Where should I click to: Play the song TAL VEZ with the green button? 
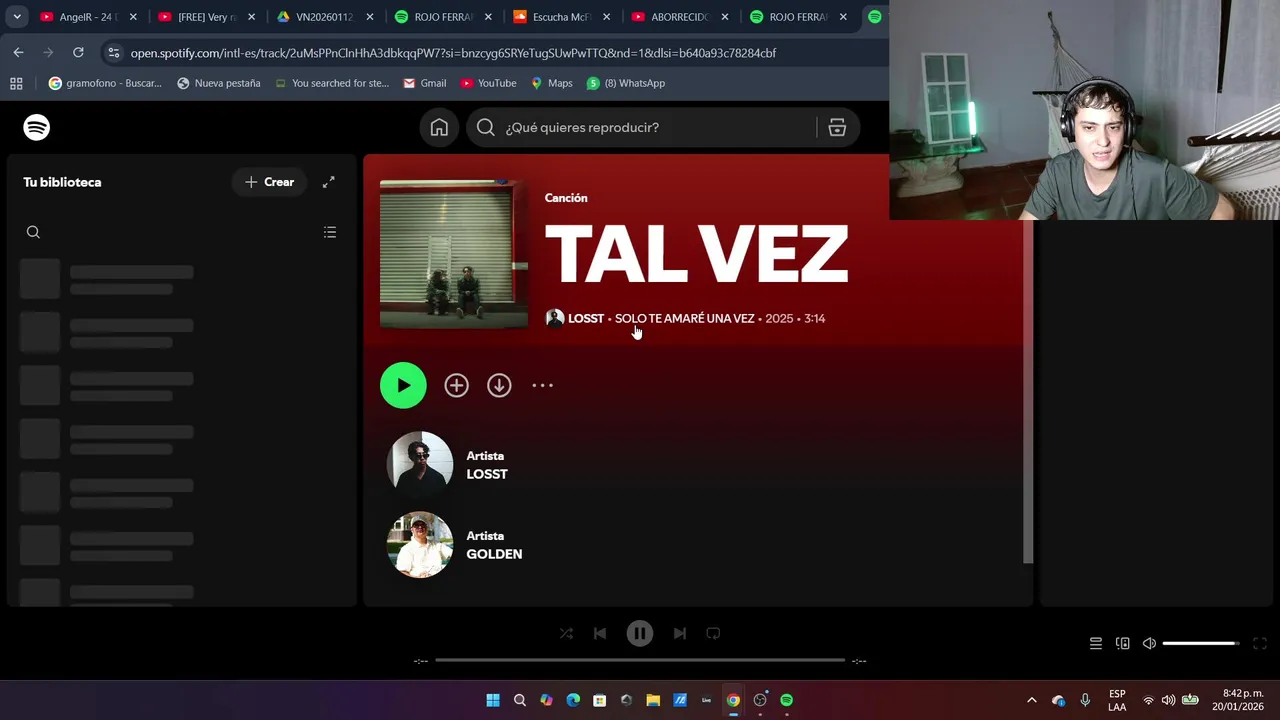tap(403, 385)
